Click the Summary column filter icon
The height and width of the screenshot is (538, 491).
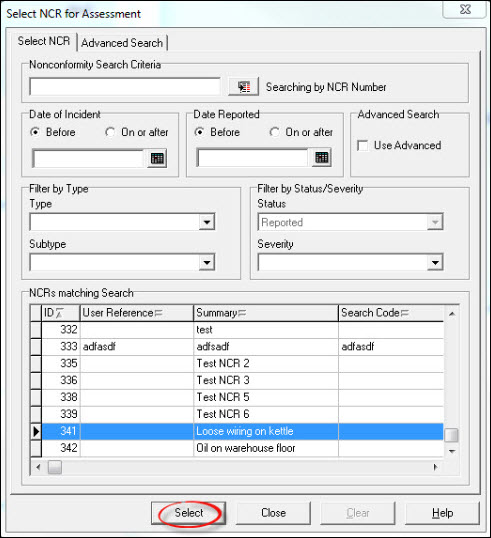coord(242,313)
